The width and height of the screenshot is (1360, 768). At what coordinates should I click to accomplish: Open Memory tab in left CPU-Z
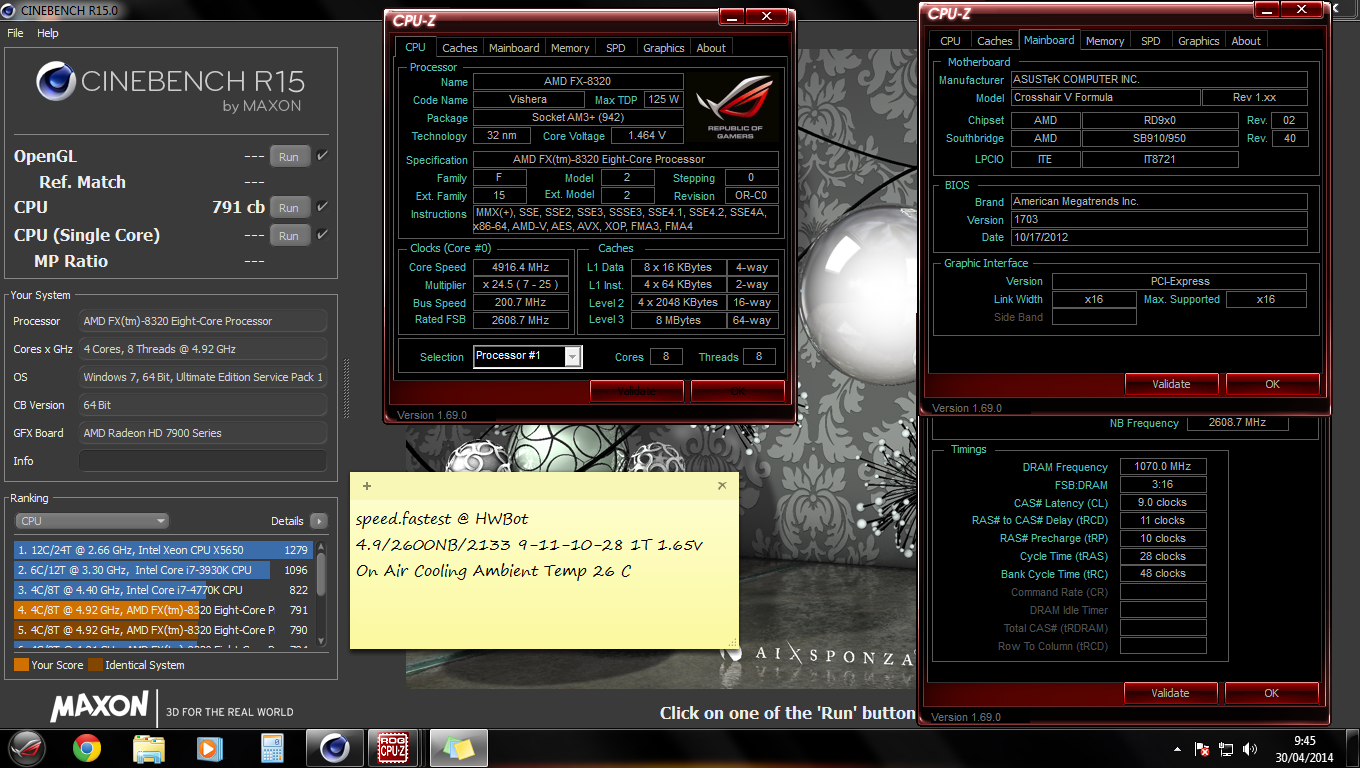click(570, 48)
